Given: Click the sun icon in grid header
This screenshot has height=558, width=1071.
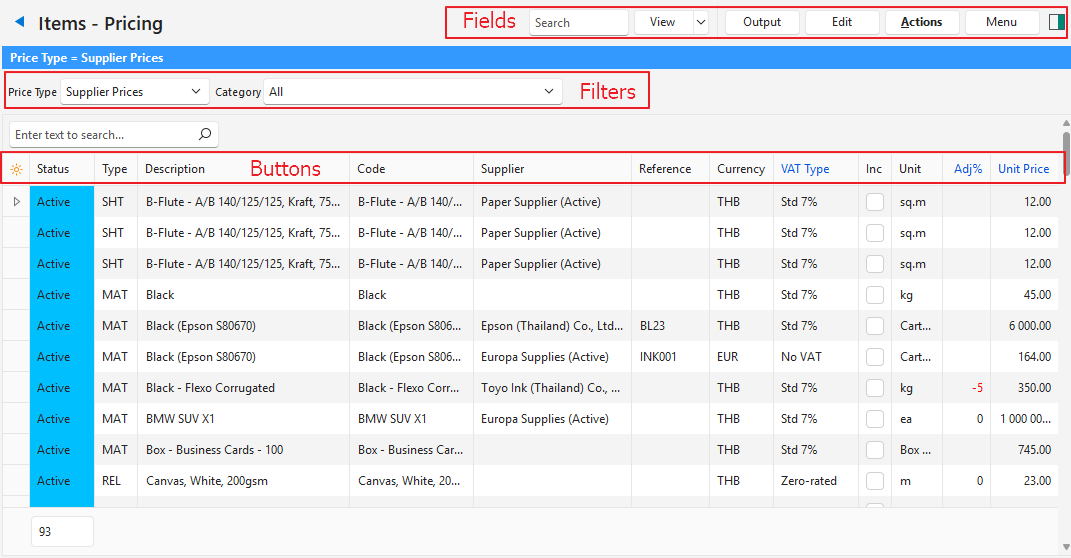Looking at the screenshot, I should click(x=16, y=169).
